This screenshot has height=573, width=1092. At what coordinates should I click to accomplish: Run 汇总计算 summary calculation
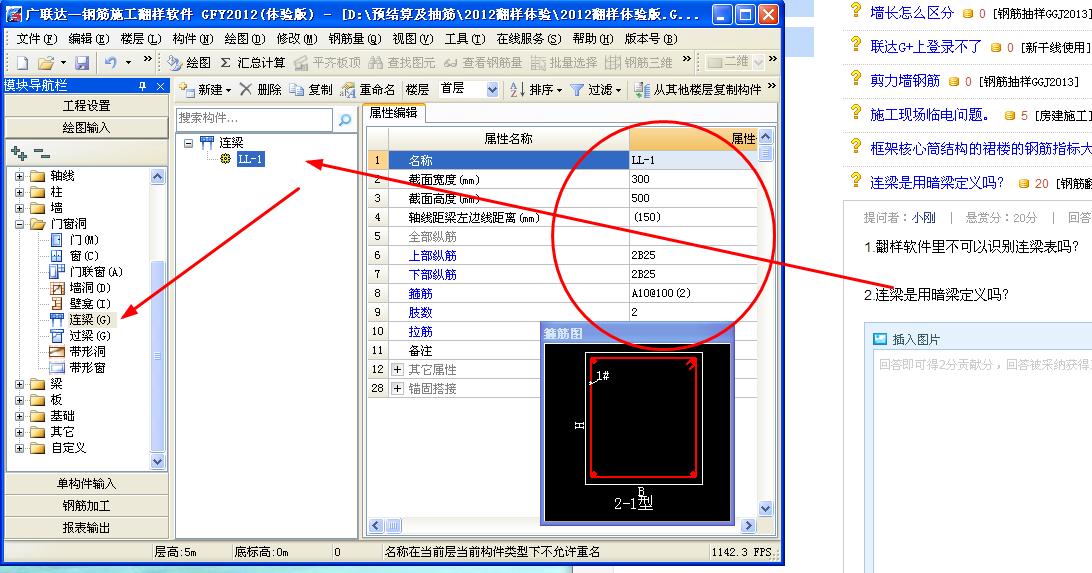253,63
